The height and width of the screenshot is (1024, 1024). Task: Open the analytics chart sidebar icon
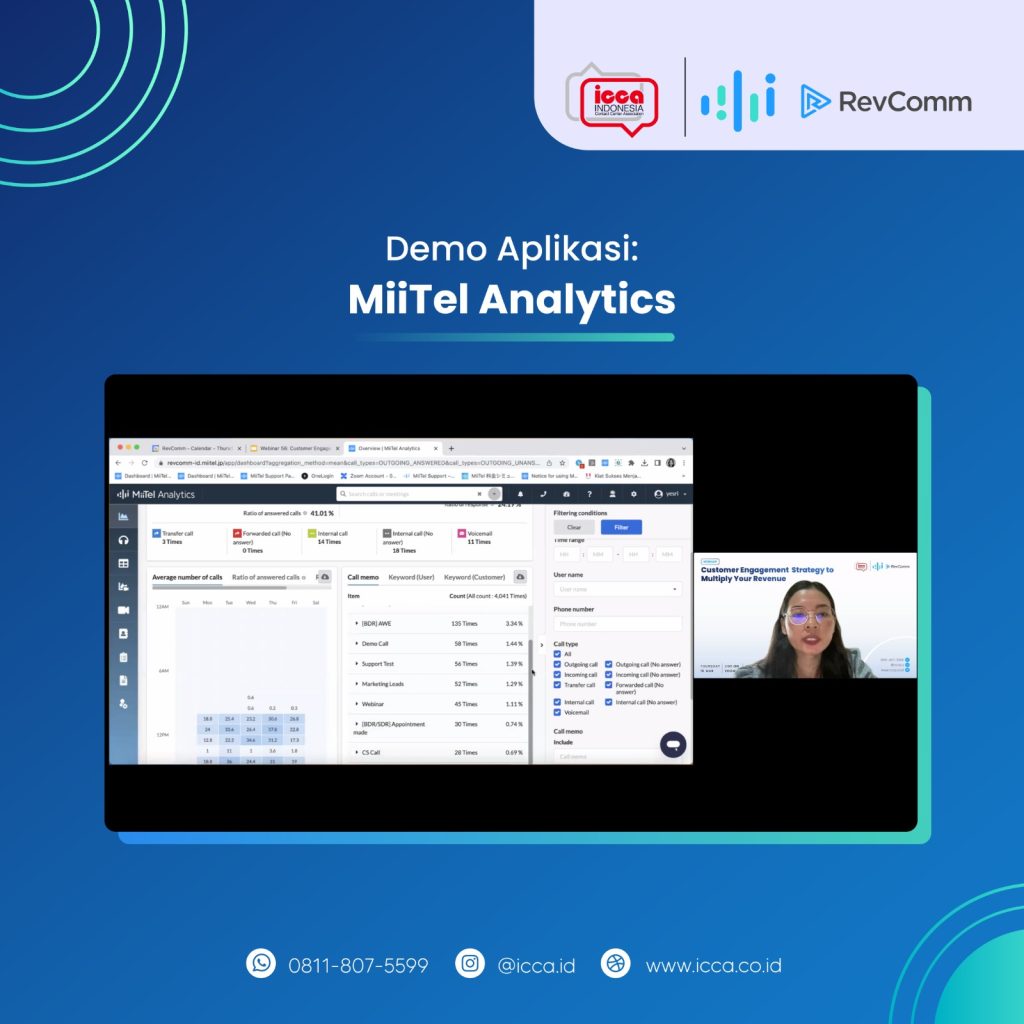pyautogui.click(x=123, y=517)
